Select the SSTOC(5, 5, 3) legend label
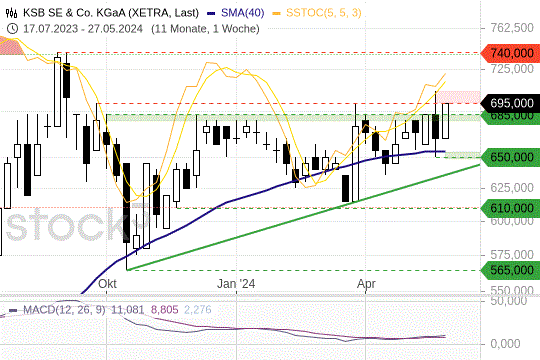540x360 pixels. tap(324, 13)
